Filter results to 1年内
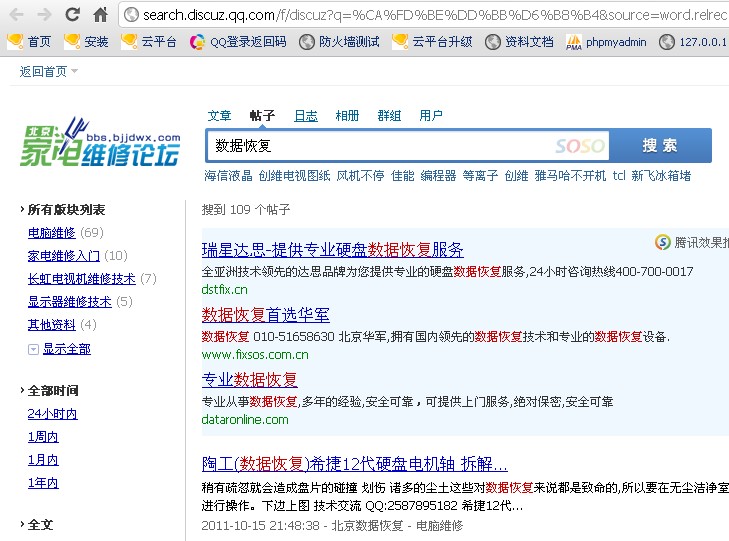Viewport: 729px width, 541px height. point(43,483)
